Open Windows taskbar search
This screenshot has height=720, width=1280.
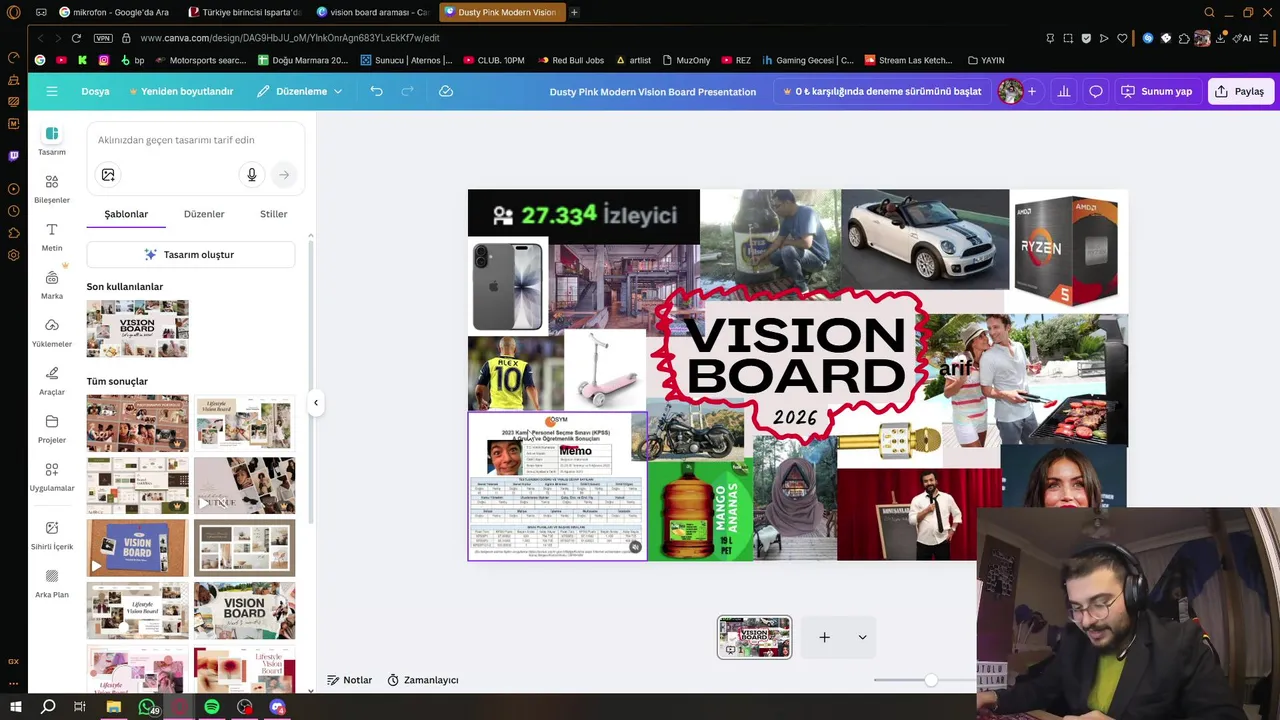point(48,707)
